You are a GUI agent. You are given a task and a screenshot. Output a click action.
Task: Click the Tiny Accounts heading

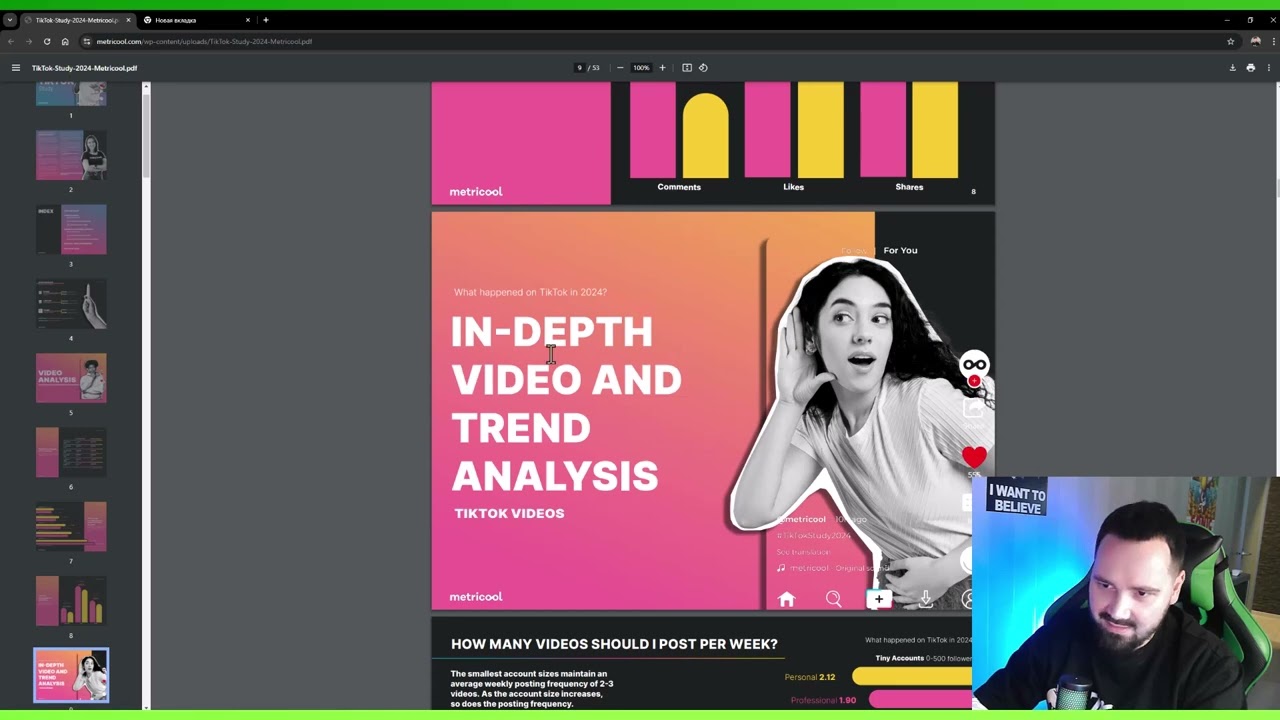[x=900, y=658]
